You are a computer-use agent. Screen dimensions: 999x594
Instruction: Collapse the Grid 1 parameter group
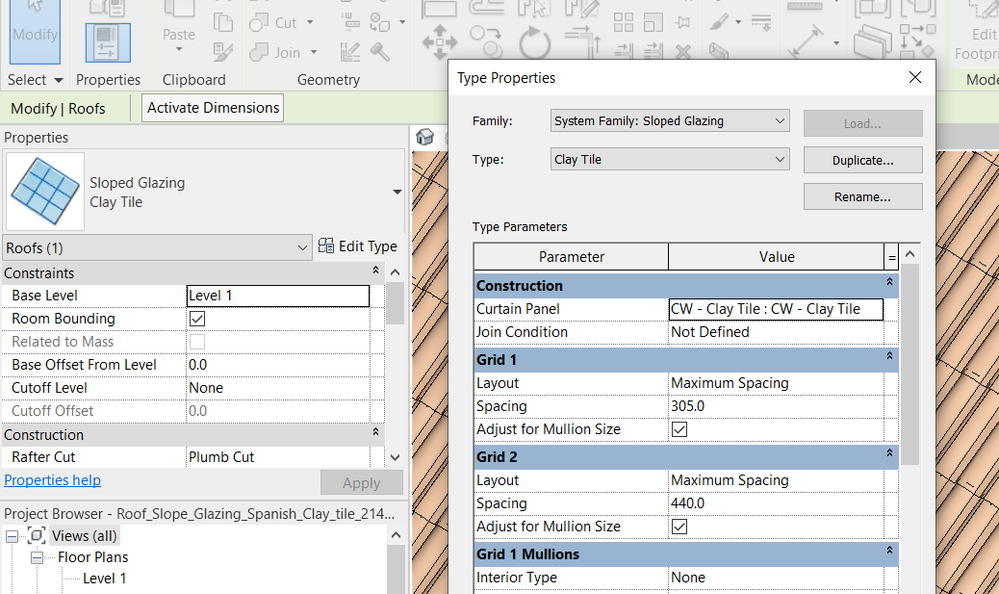[889, 356]
